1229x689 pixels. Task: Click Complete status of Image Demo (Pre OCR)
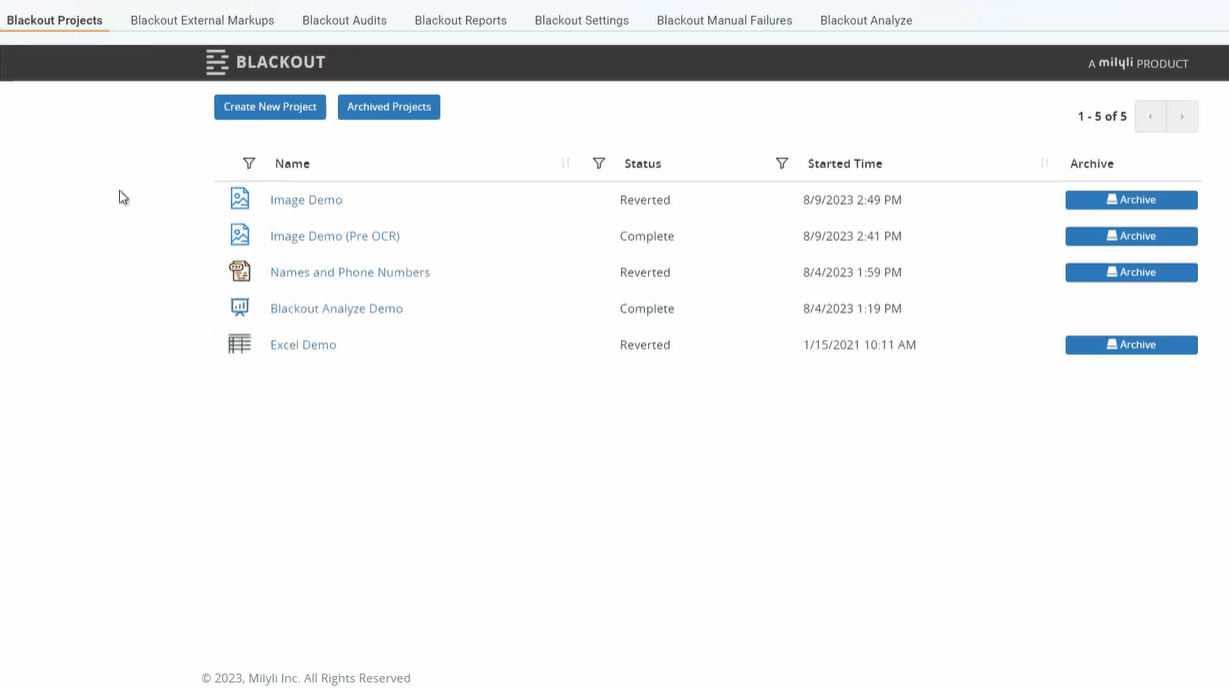coord(647,236)
